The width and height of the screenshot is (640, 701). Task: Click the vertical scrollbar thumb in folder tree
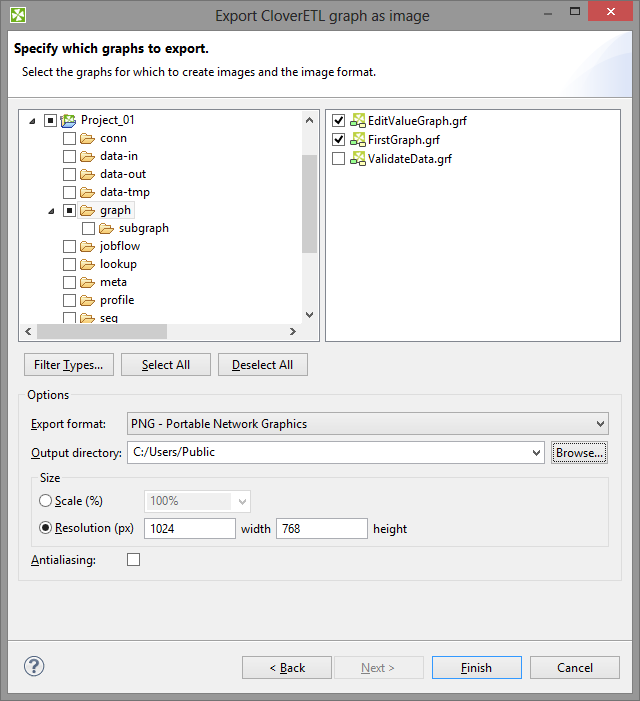click(x=309, y=204)
